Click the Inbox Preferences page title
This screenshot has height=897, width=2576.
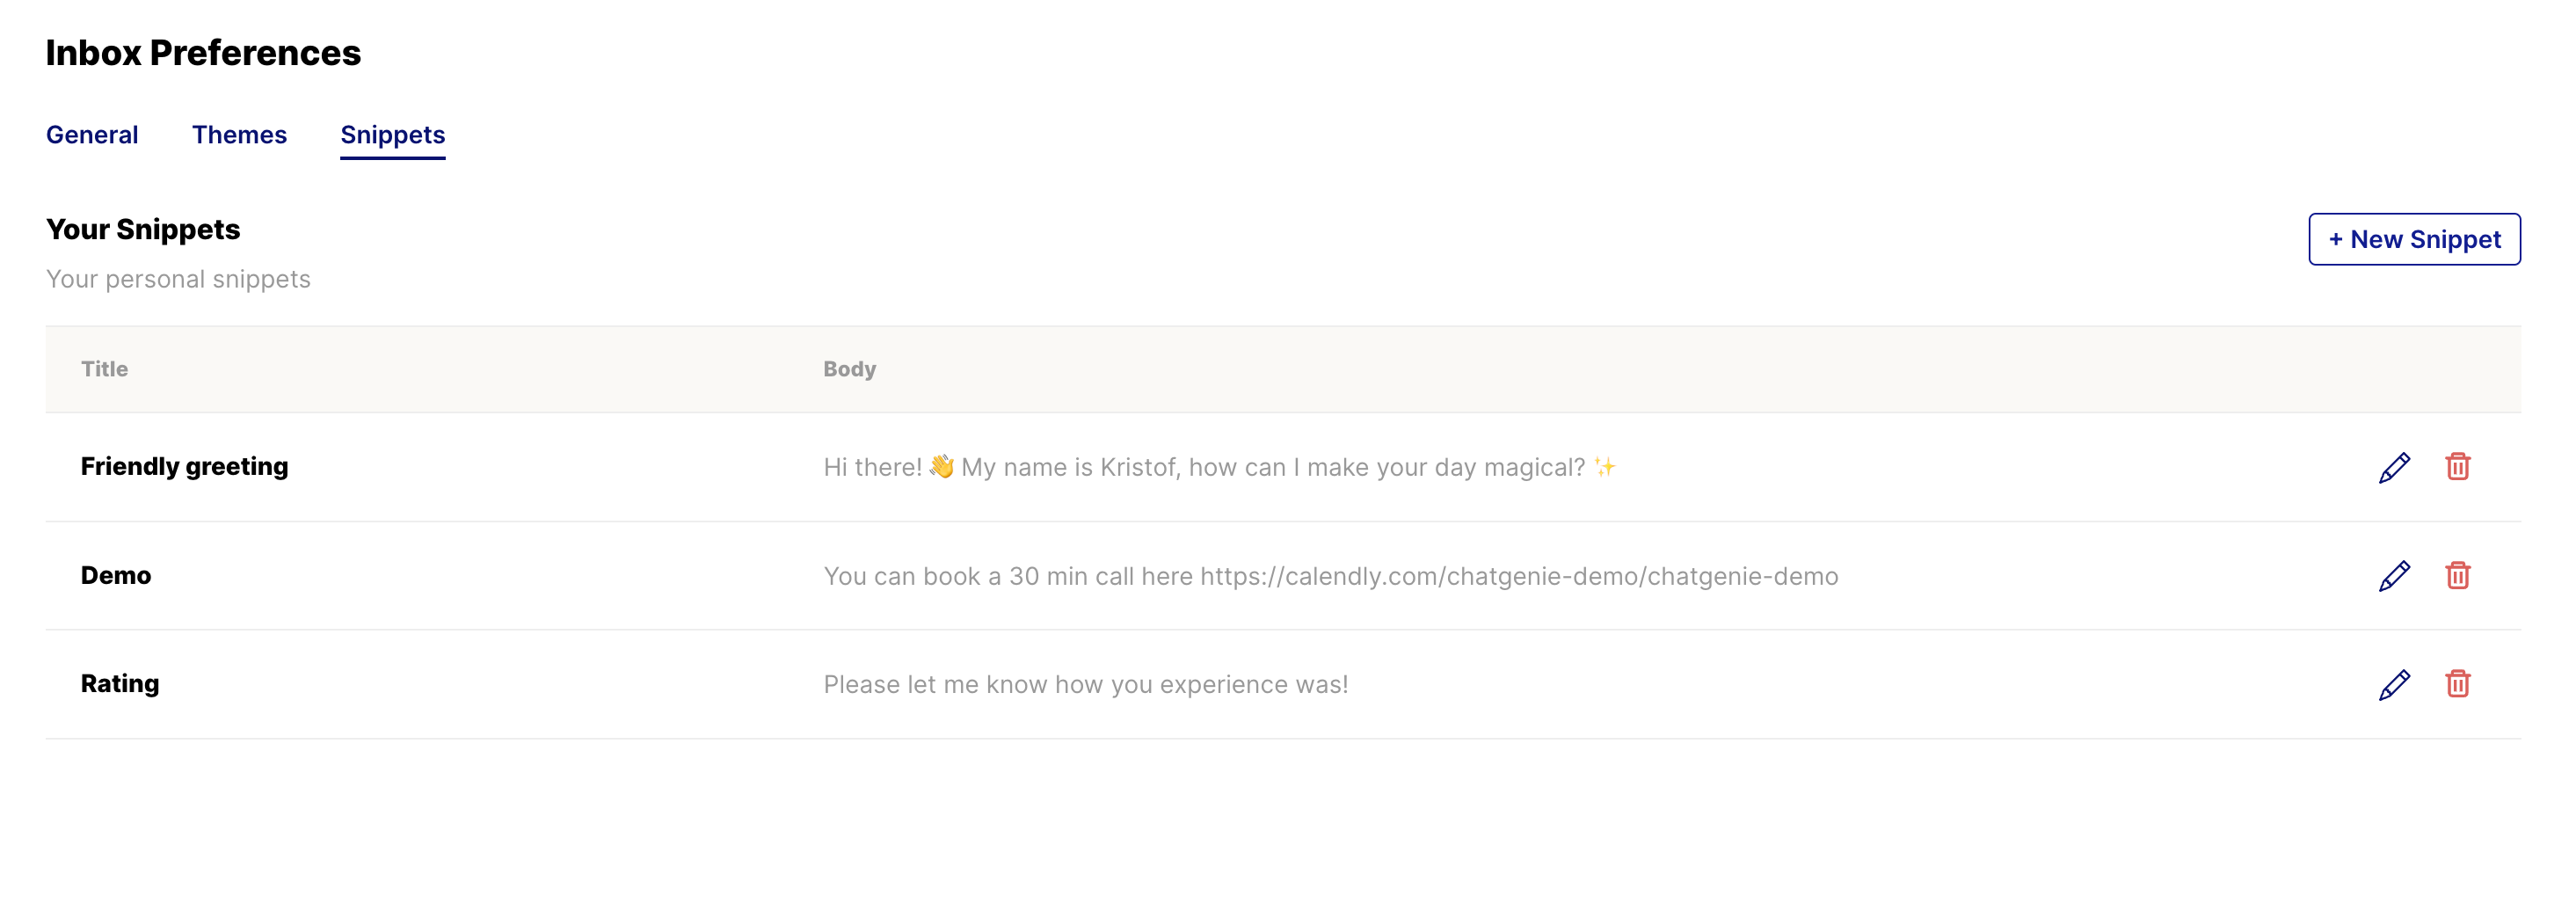click(202, 53)
